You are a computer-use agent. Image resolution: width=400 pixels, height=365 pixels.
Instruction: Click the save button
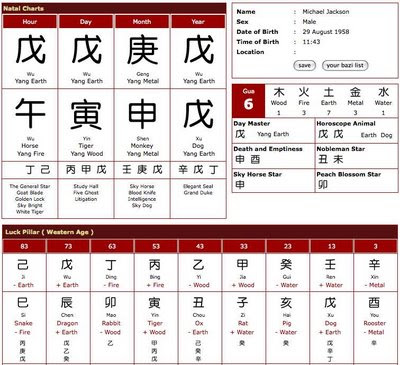[304, 65]
